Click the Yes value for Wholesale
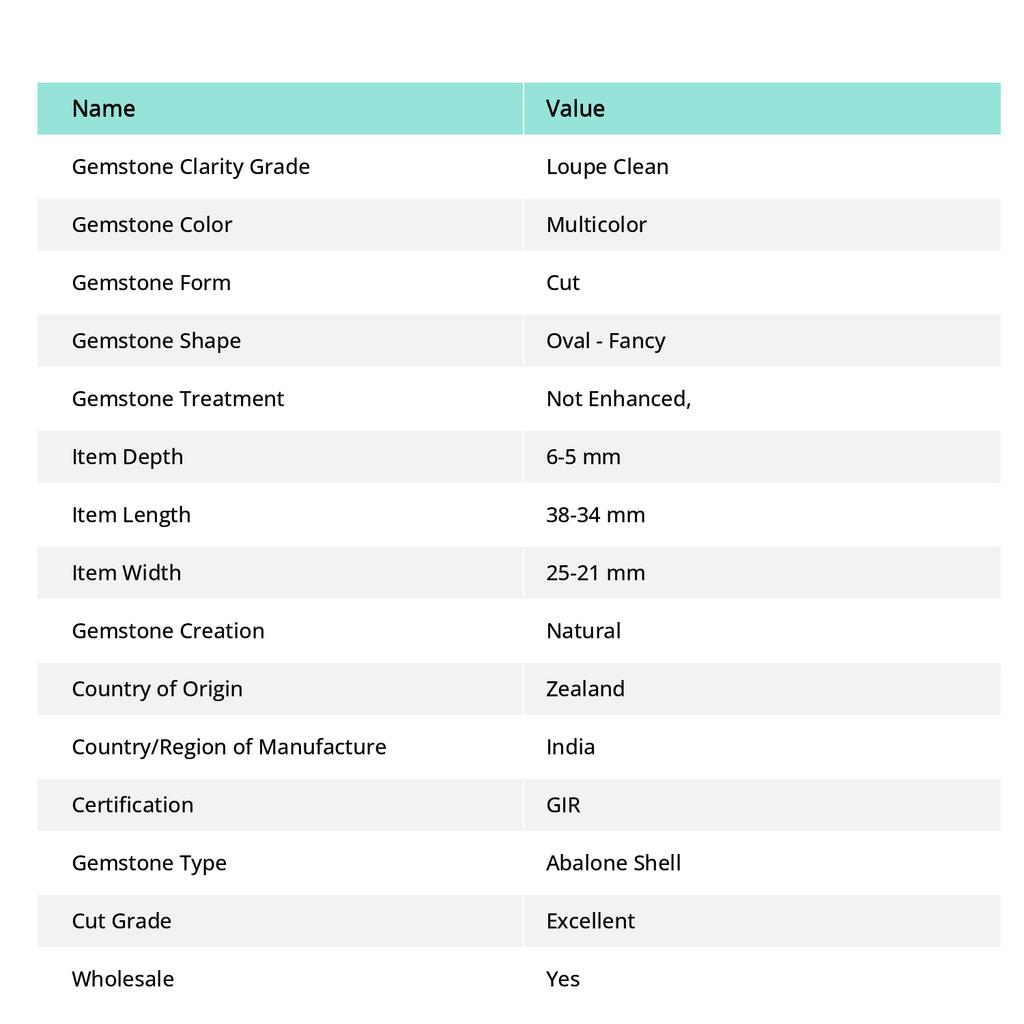The image size is (1024, 1024). 563,978
